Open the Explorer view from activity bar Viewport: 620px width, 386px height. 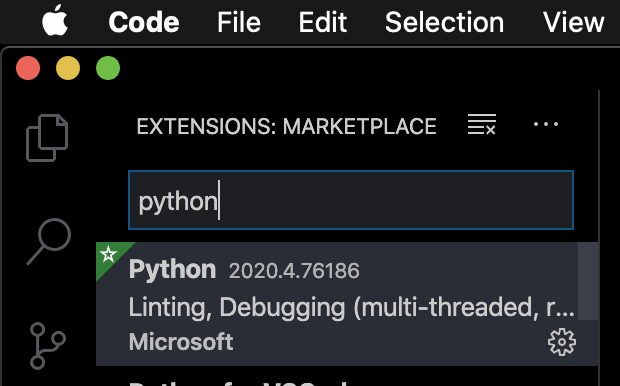pyautogui.click(x=47, y=138)
